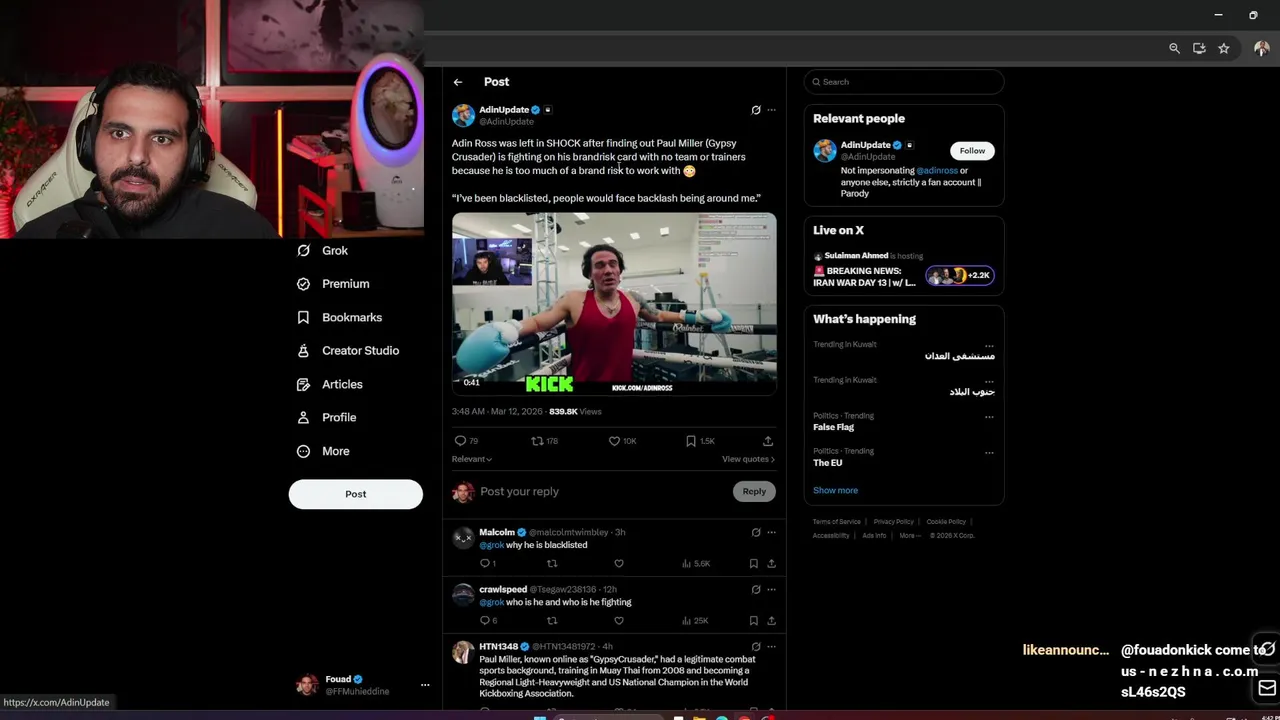1280x720 pixels.
Task: Open options for The EU trend
Action: pos(989,452)
